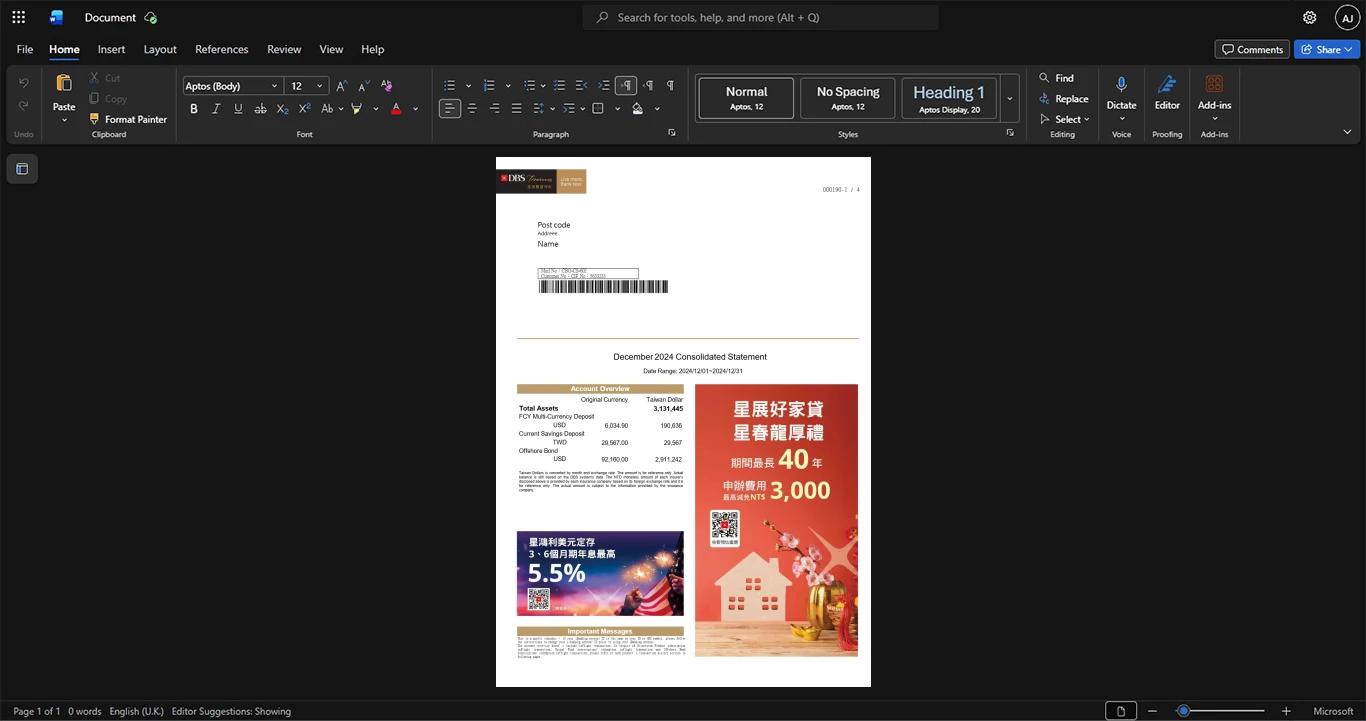Increase font size with grow icon
Viewport: 1366px width, 721px height.
click(342, 85)
